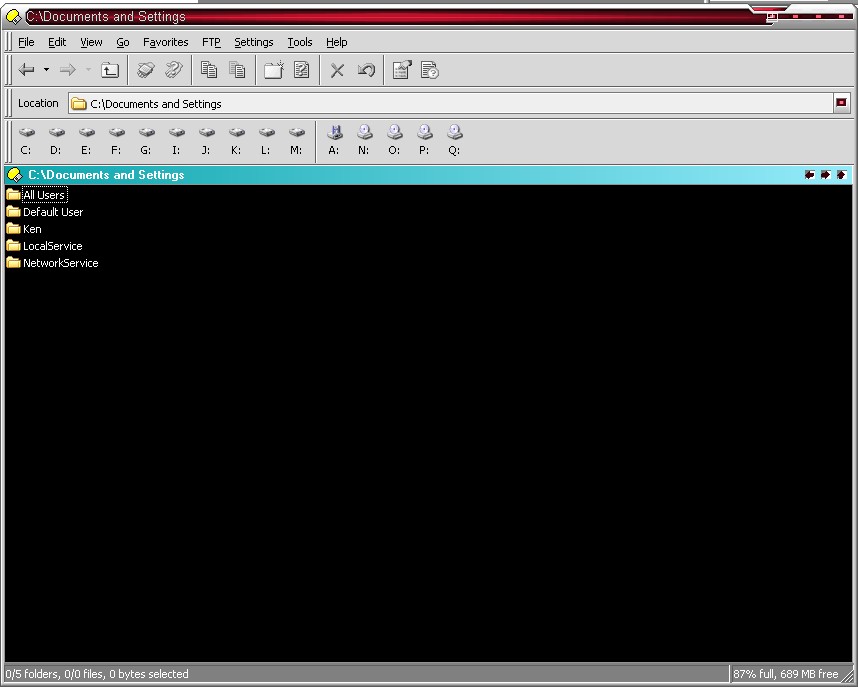Click the Undo arrow toolbar icon
The image size is (858, 687).
pyautogui.click(x=366, y=70)
